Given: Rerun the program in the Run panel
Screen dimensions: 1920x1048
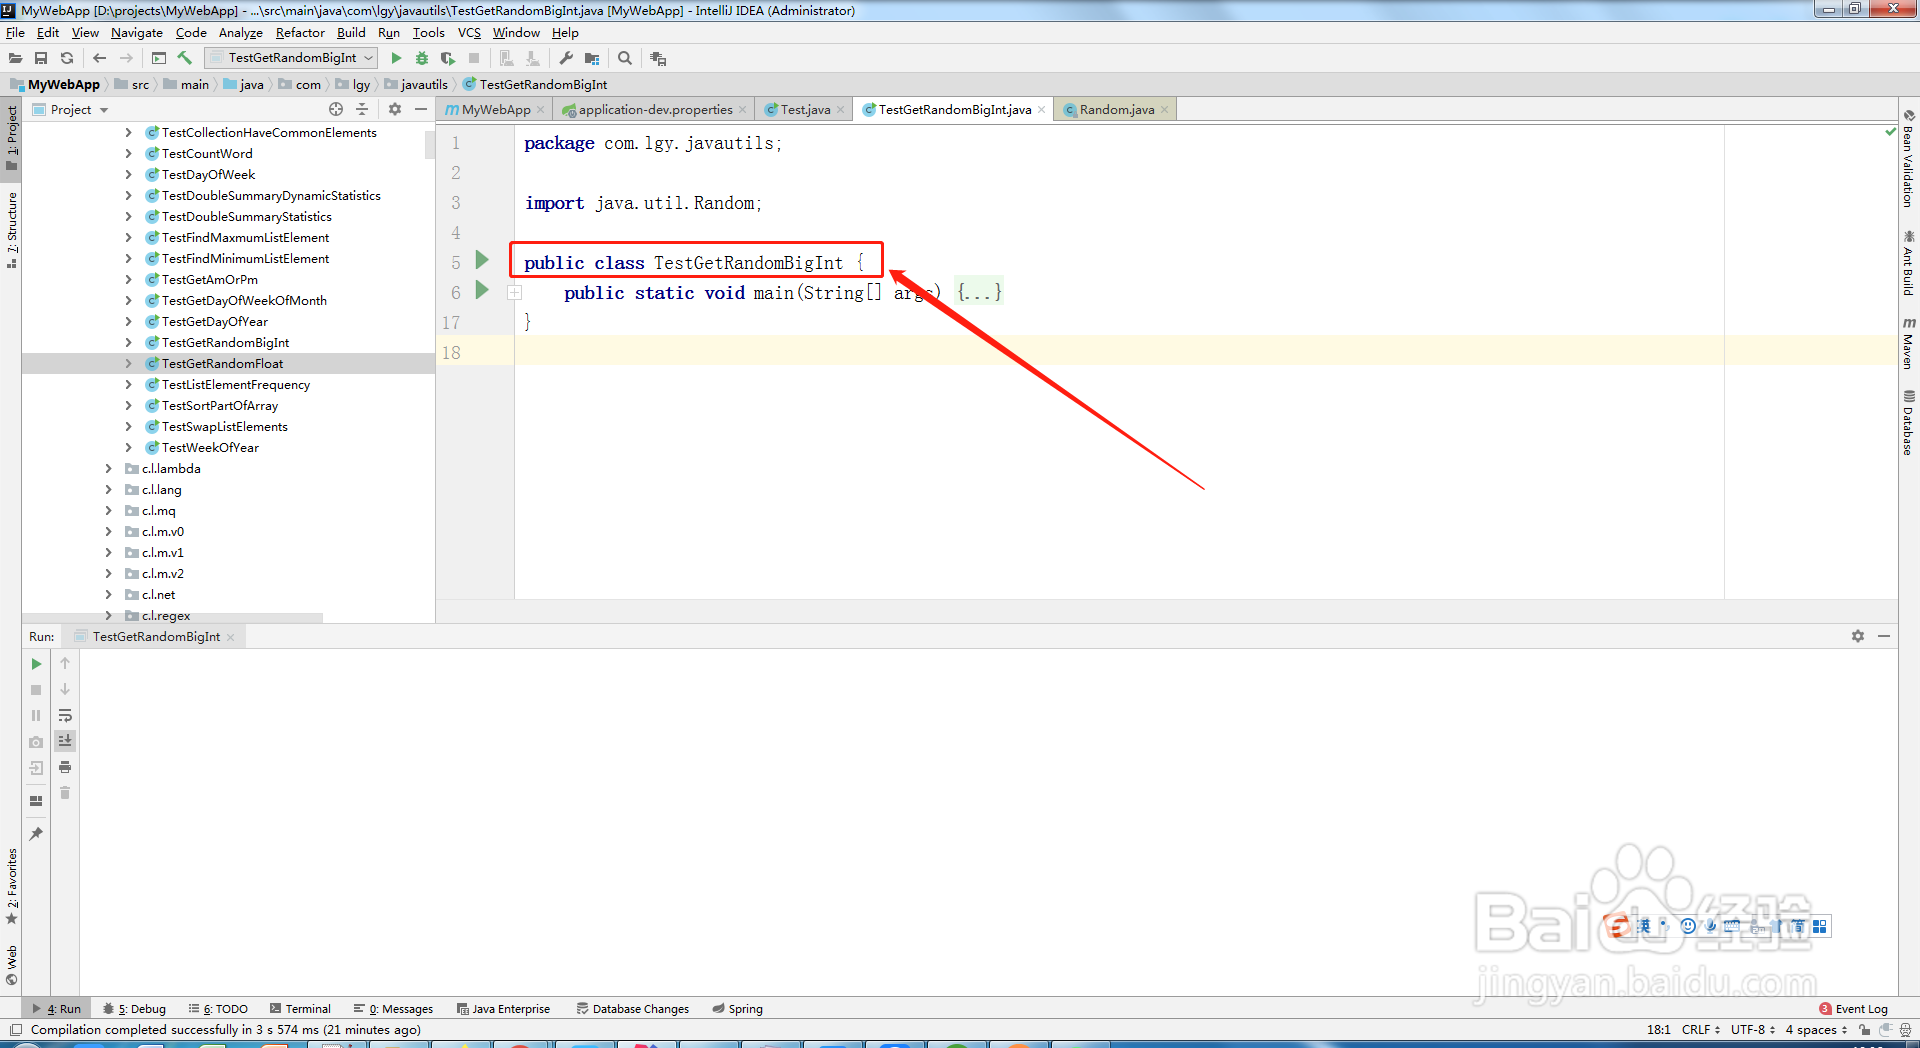Looking at the screenshot, I should point(36,664).
